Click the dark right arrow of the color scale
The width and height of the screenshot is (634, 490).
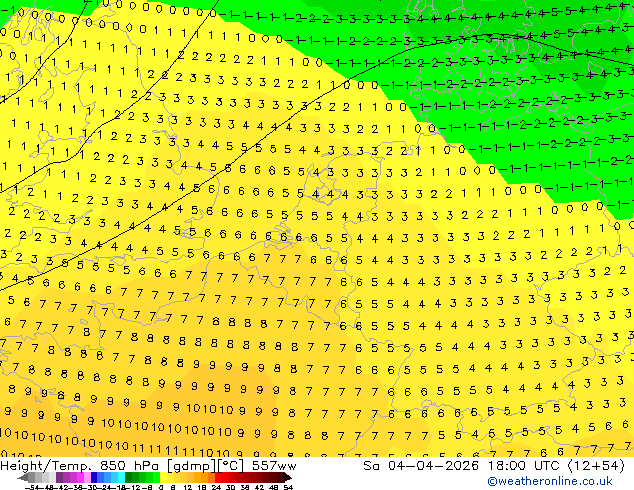click(288, 477)
